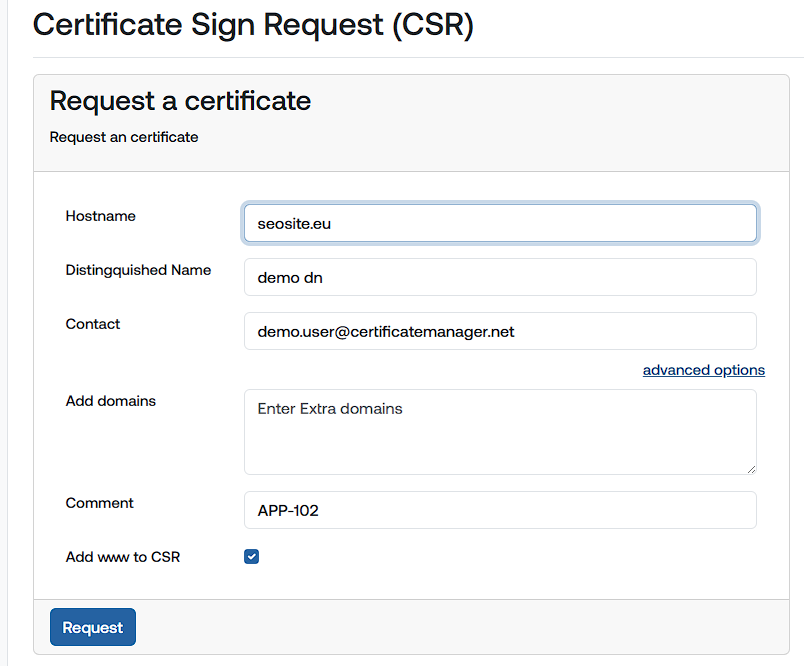Focus the Comment field containing APP-102
The width and height of the screenshot is (804, 666).
pos(500,510)
